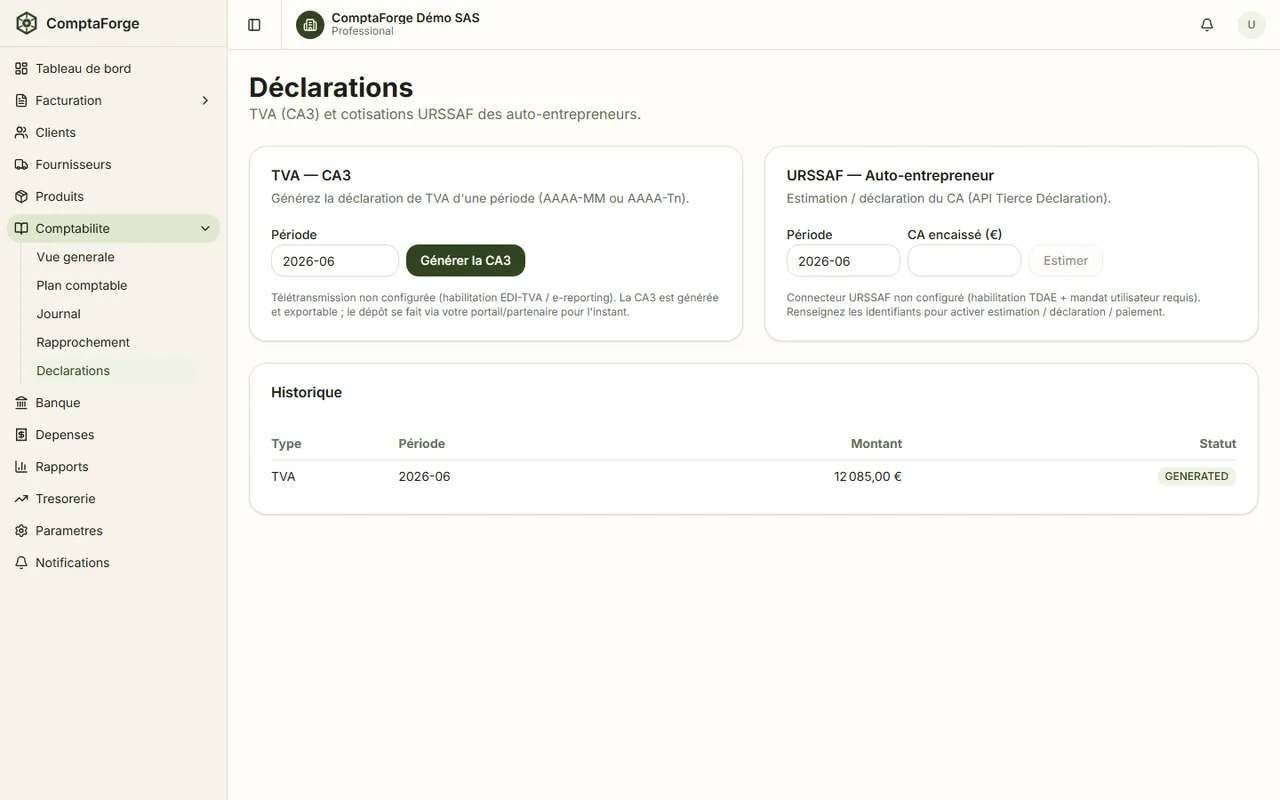Click the Clients people icon
The image size is (1280, 800).
pos(21,132)
